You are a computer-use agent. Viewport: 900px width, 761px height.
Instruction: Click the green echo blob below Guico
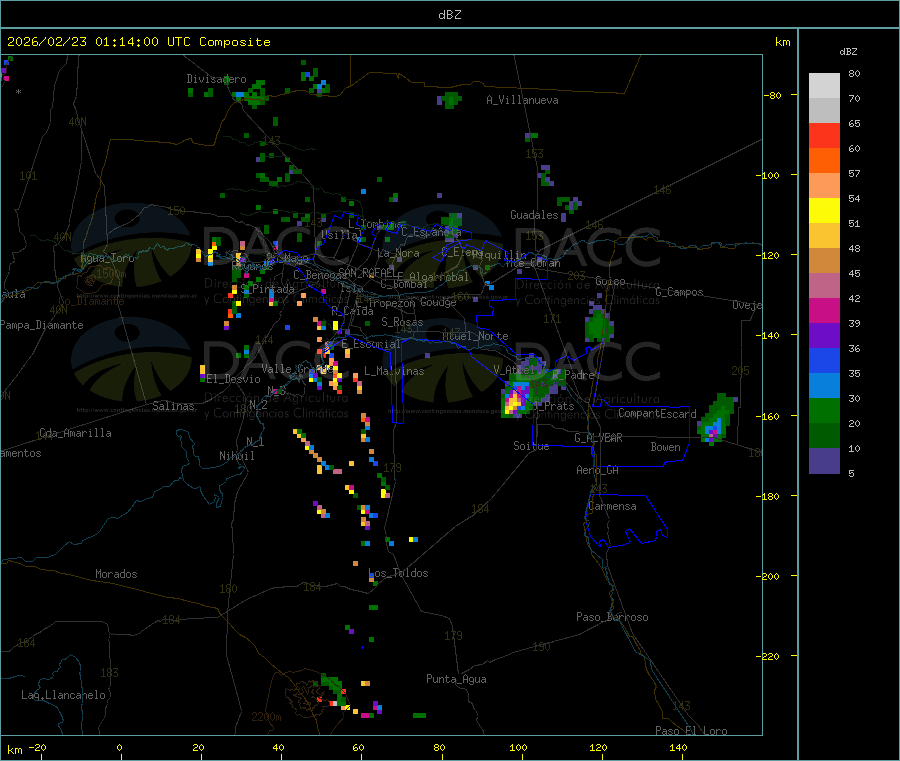[x=599, y=325]
